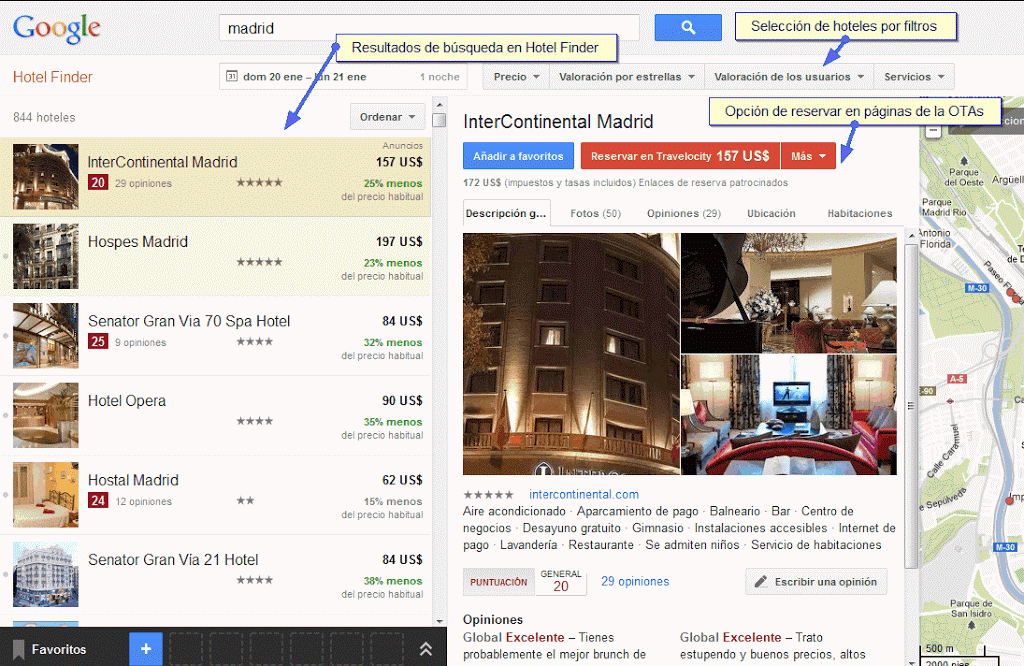Viewport: 1024px width, 666px height.
Task: Open Valoración de los usuarios dropdown
Action: click(789, 76)
